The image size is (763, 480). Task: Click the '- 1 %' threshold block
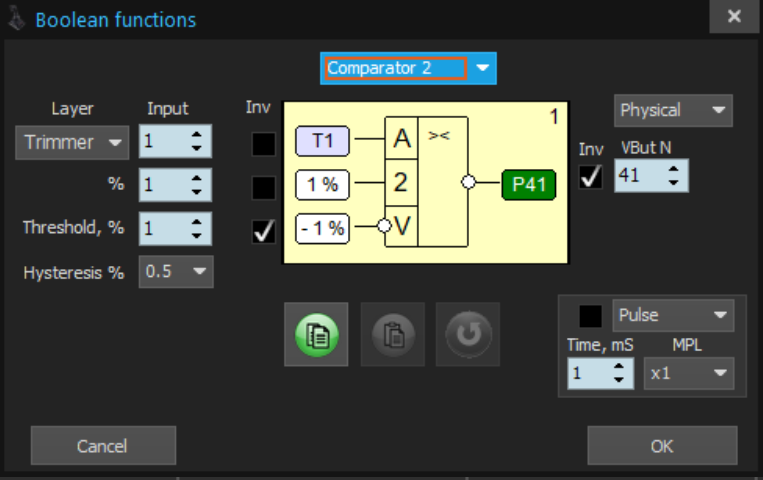pos(322,227)
